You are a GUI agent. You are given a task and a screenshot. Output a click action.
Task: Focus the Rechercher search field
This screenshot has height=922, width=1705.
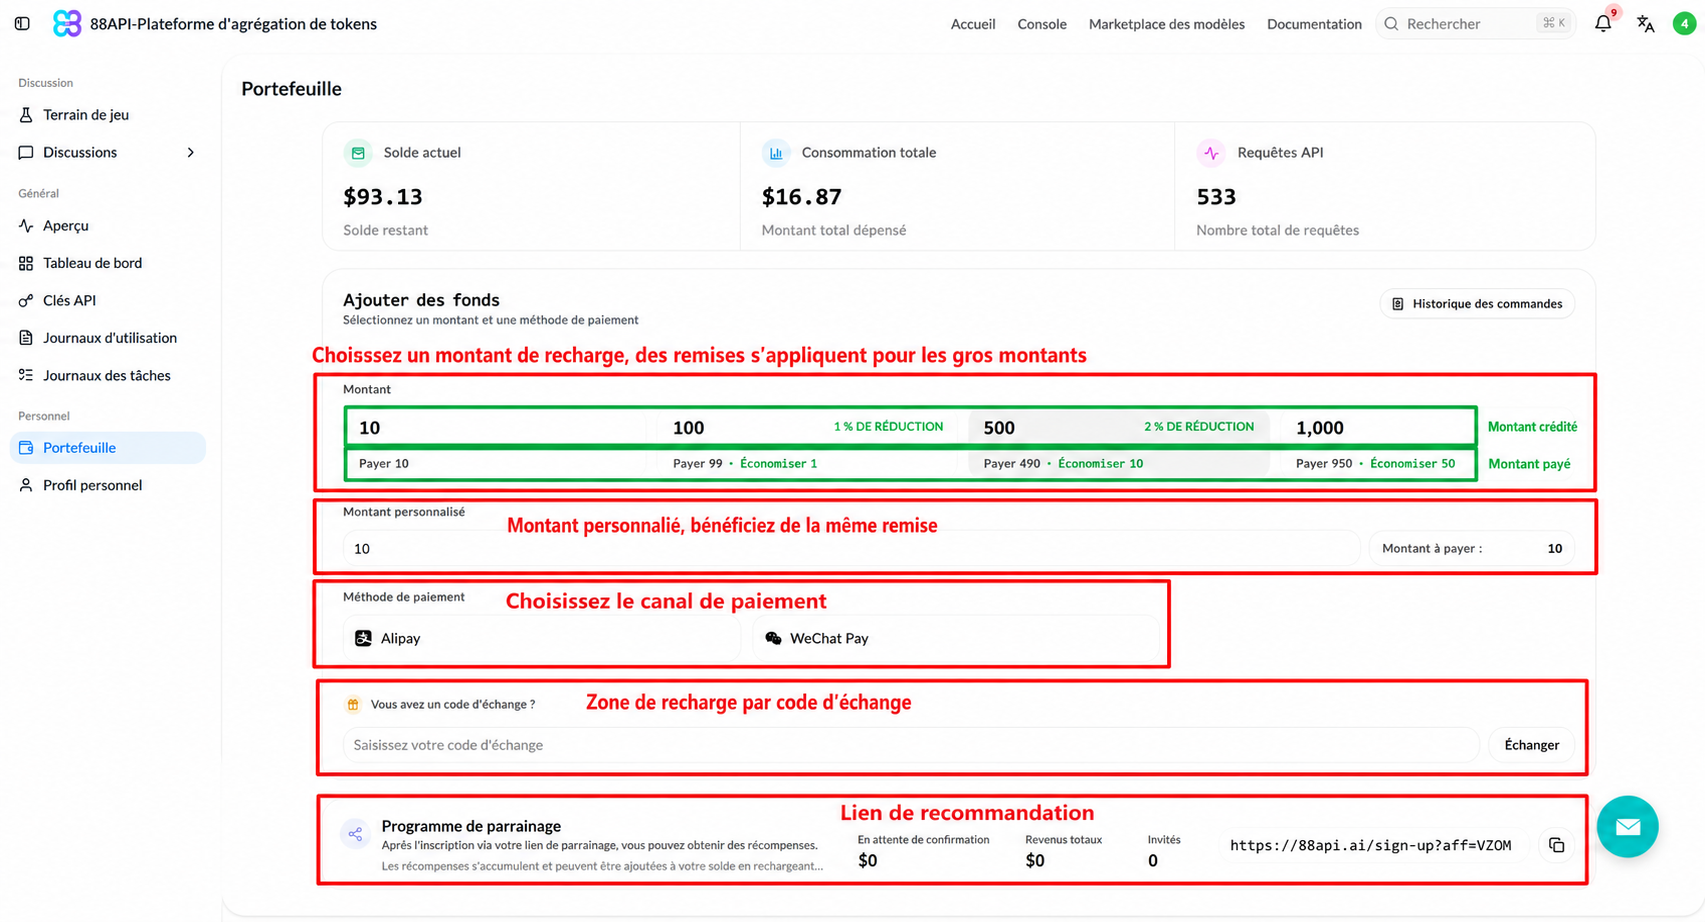pos(1476,24)
